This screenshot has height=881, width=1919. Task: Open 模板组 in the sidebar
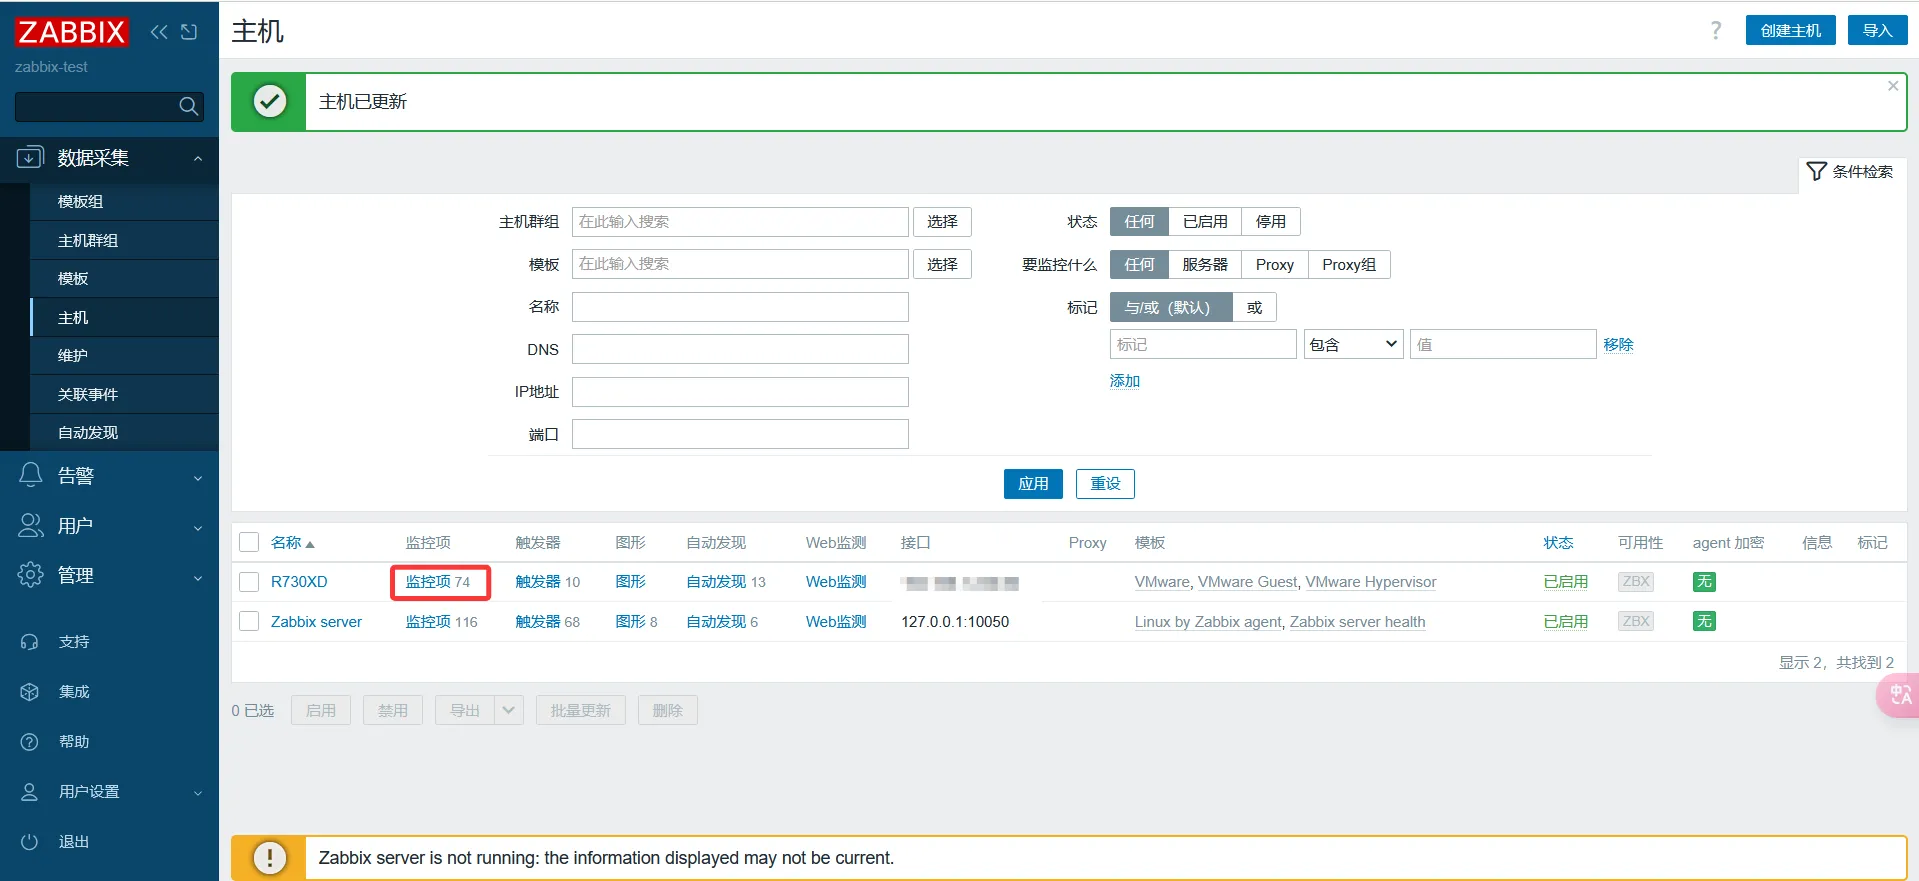(124, 202)
